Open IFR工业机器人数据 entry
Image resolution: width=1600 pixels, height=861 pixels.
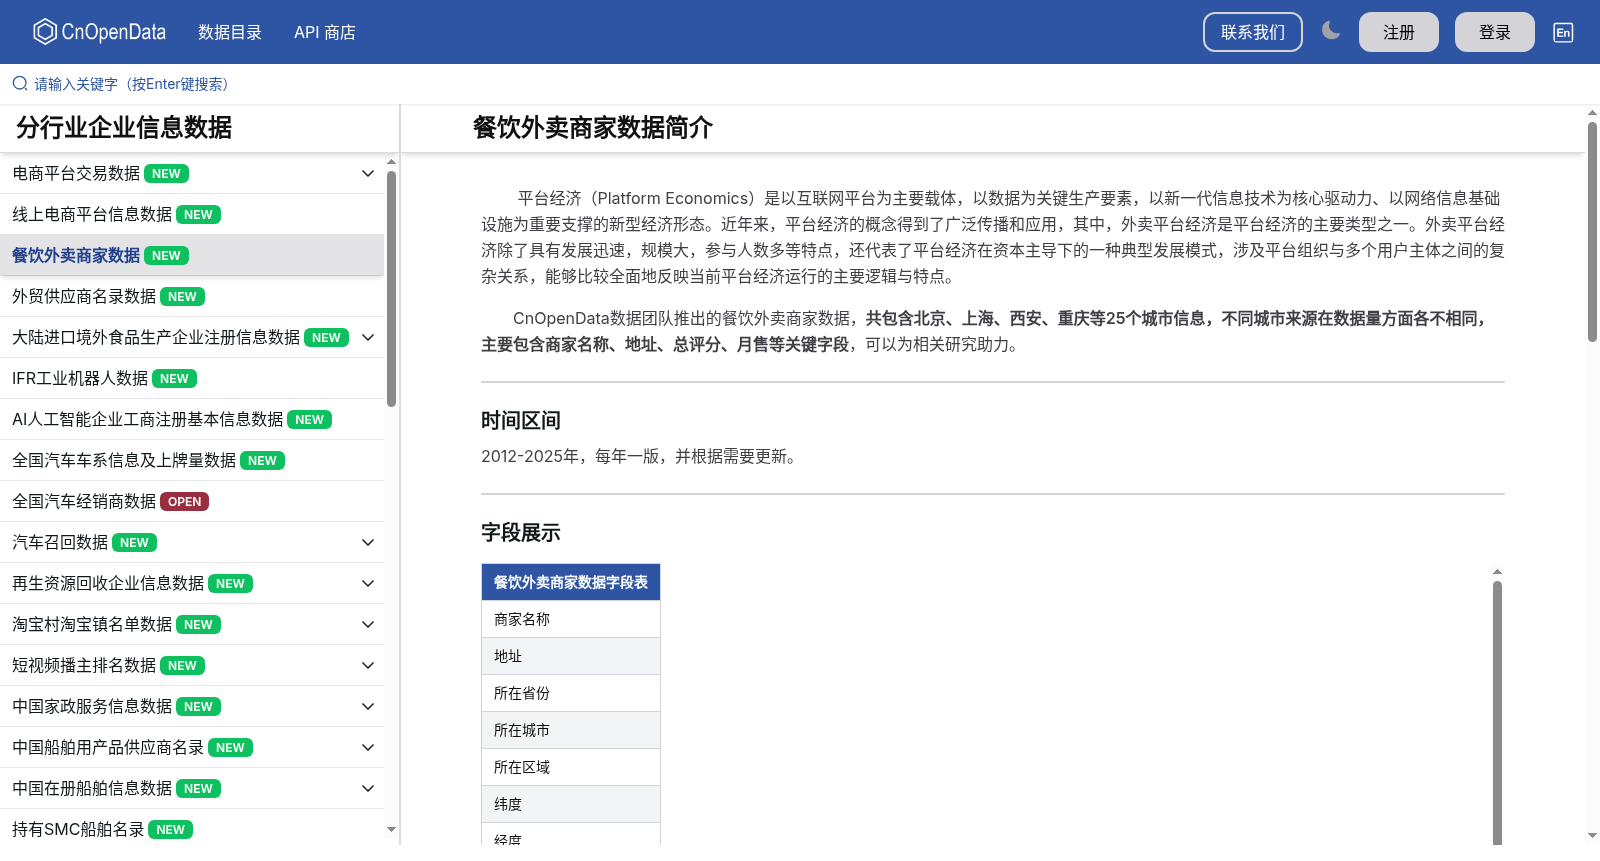(x=192, y=379)
